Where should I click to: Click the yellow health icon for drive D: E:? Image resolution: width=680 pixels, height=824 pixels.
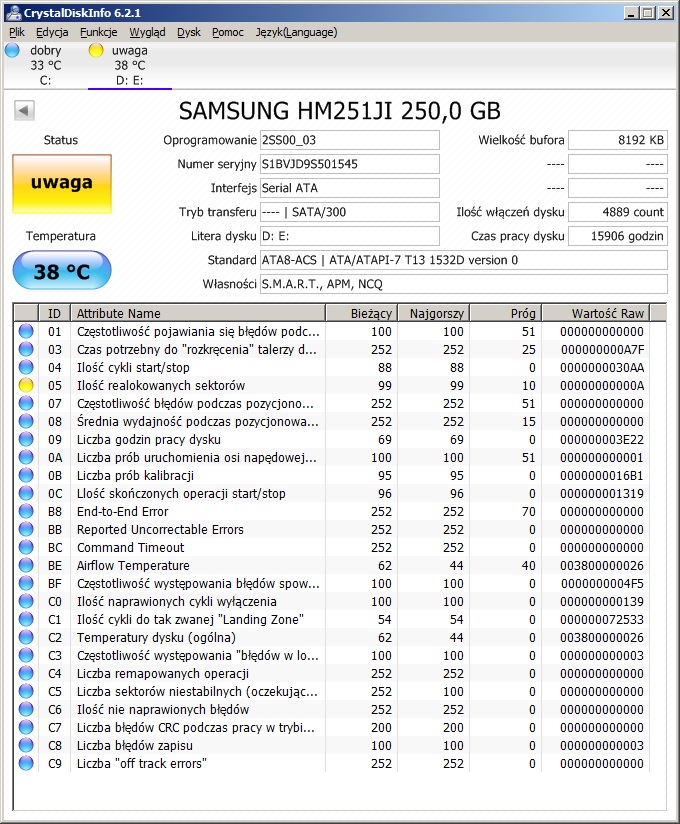(96, 50)
